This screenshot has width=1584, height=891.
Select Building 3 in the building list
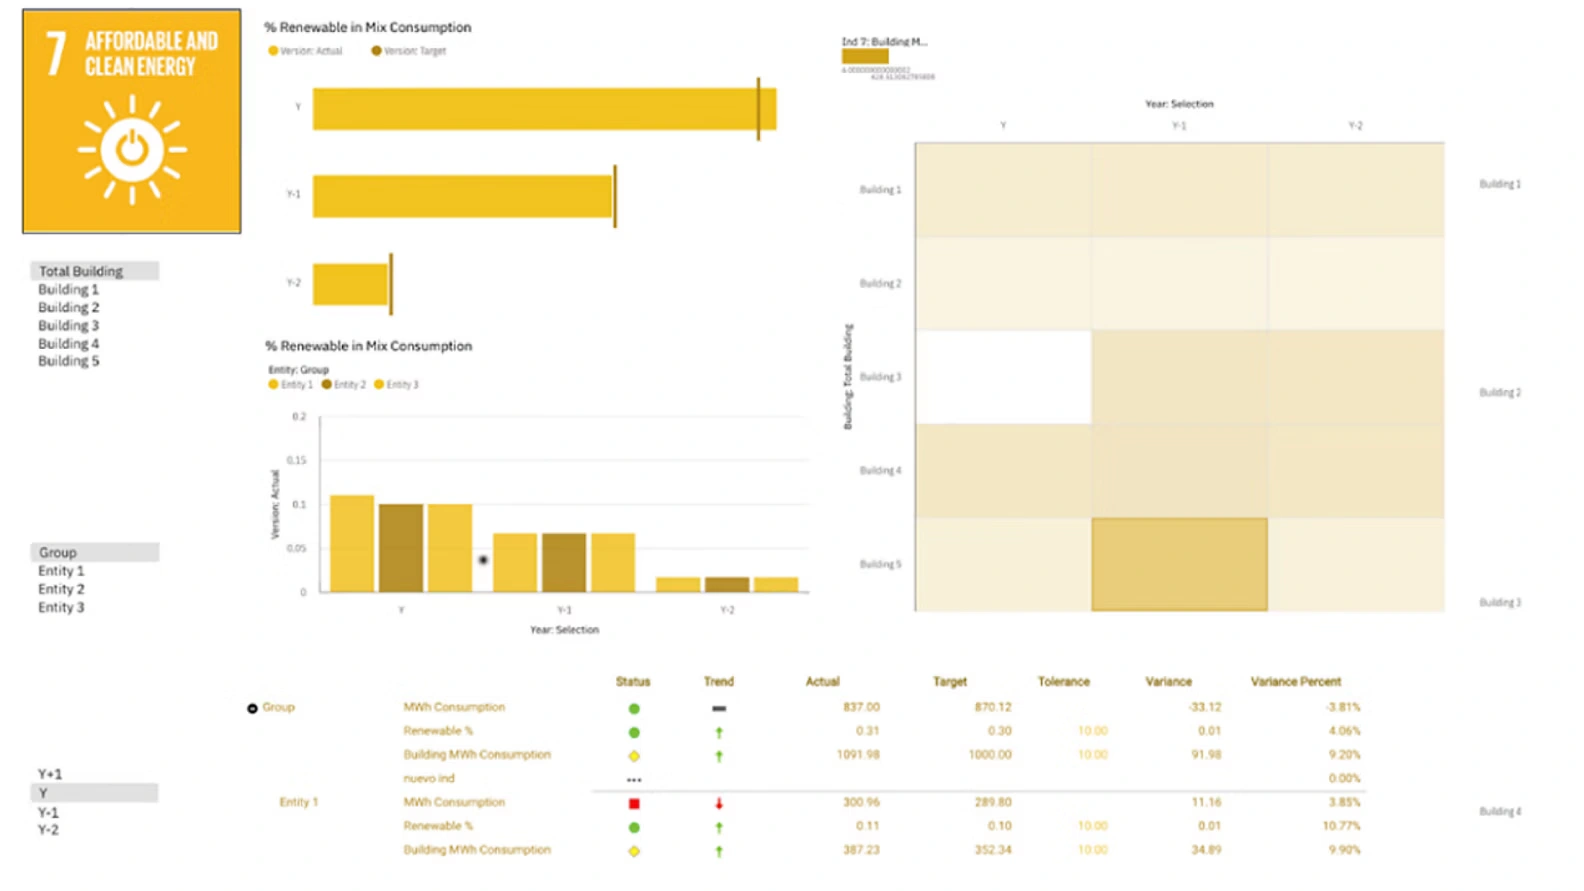click(x=69, y=326)
